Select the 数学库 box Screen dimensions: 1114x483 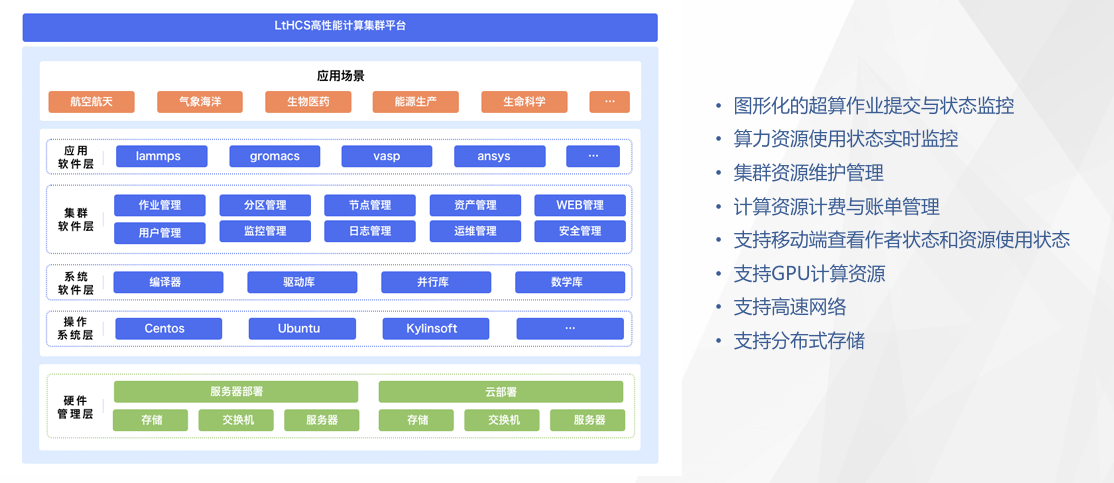[x=570, y=282]
